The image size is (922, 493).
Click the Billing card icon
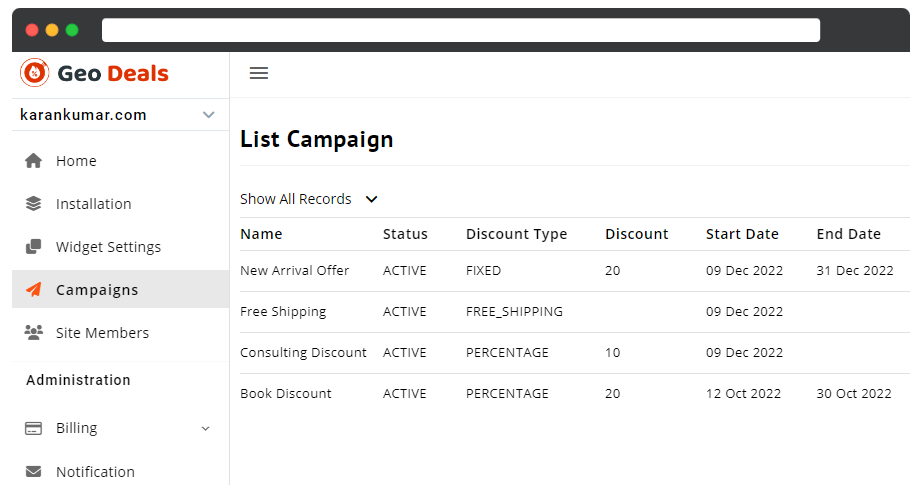coord(34,428)
